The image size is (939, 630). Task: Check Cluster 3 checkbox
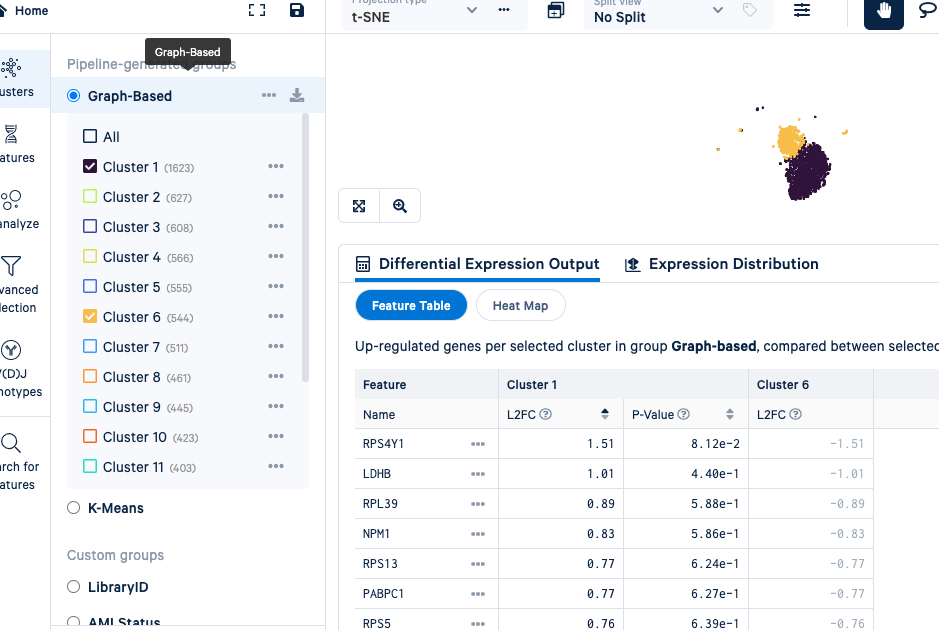coord(90,226)
